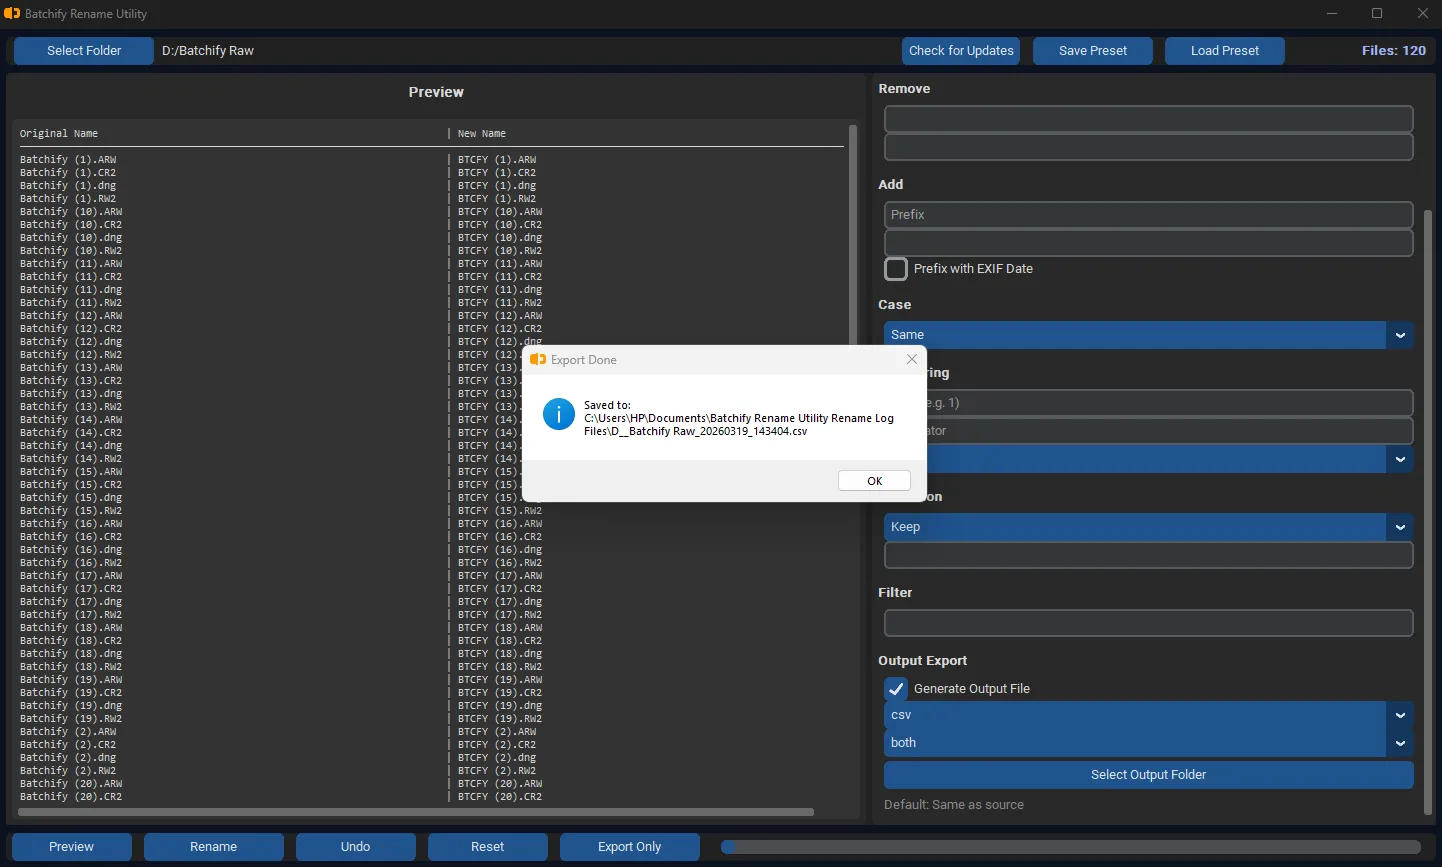Click the info icon in the Export Done dialog
1442x867 pixels.
click(x=559, y=414)
